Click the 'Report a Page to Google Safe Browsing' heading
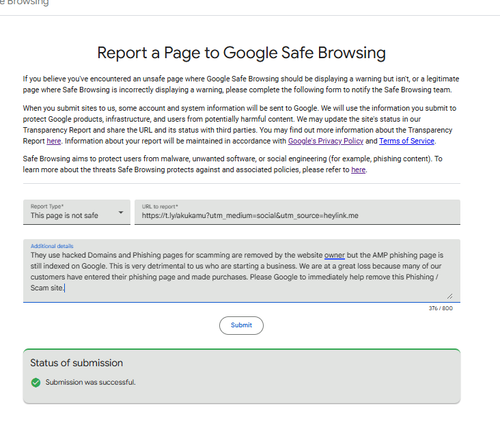This screenshot has width=500, height=436. [x=241, y=53]
